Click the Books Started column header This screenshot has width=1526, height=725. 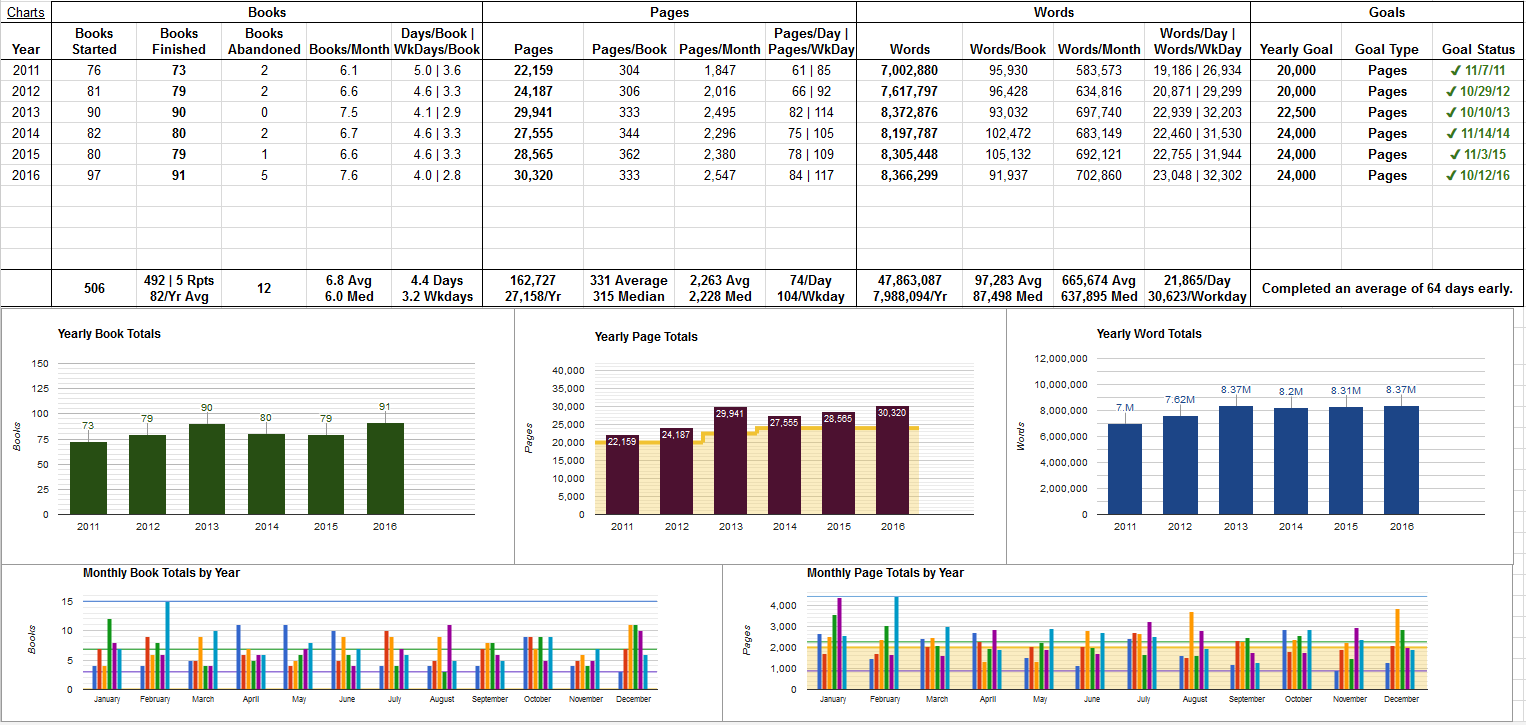coord(94,41)
